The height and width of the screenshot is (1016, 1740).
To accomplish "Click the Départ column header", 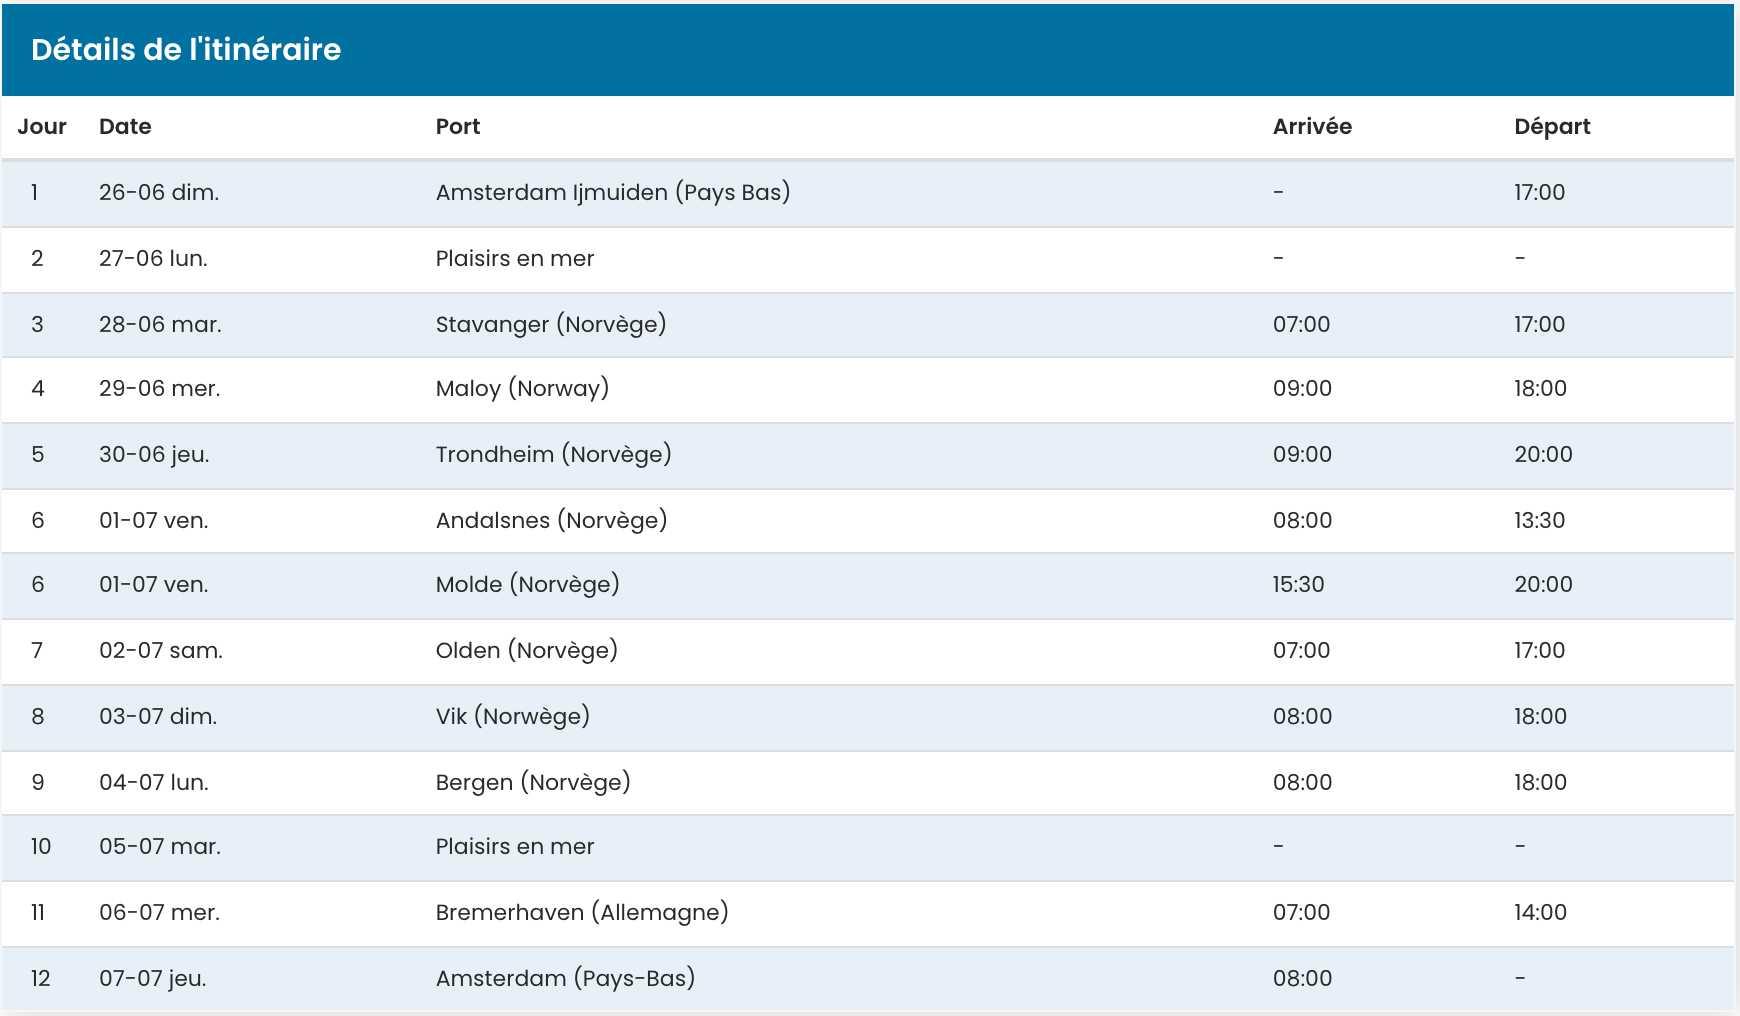I will [x=1552, y=126].
